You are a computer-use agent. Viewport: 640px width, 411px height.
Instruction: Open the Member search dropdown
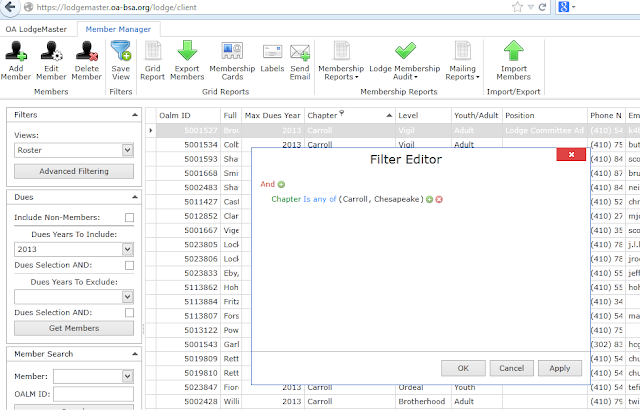(127, 376)
